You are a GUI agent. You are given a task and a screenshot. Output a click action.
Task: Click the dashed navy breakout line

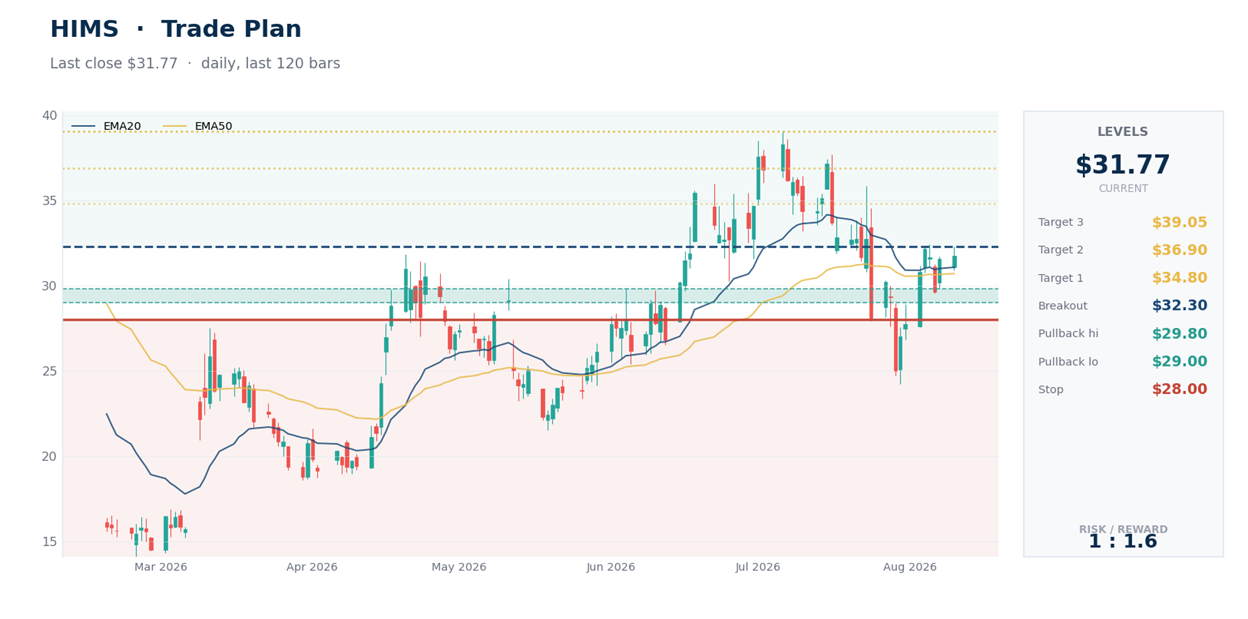(x=530, y=247)
